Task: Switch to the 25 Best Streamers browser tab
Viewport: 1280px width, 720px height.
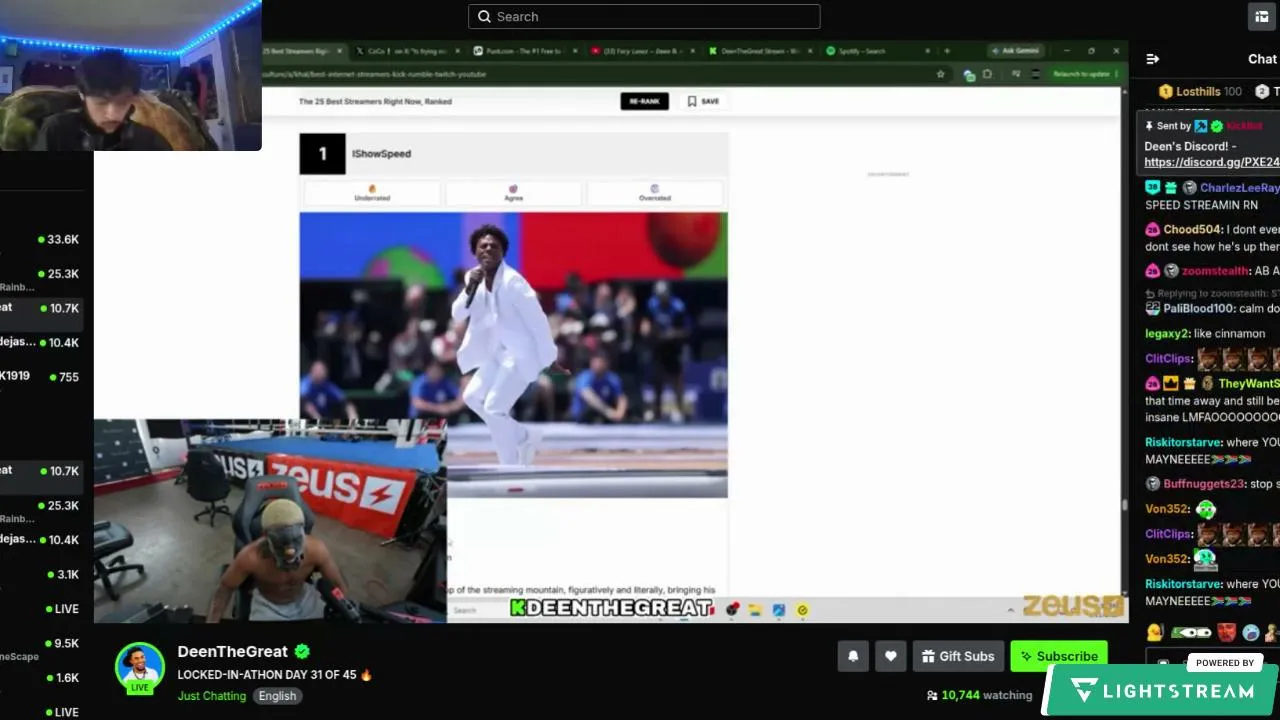Action: [302, 51]
